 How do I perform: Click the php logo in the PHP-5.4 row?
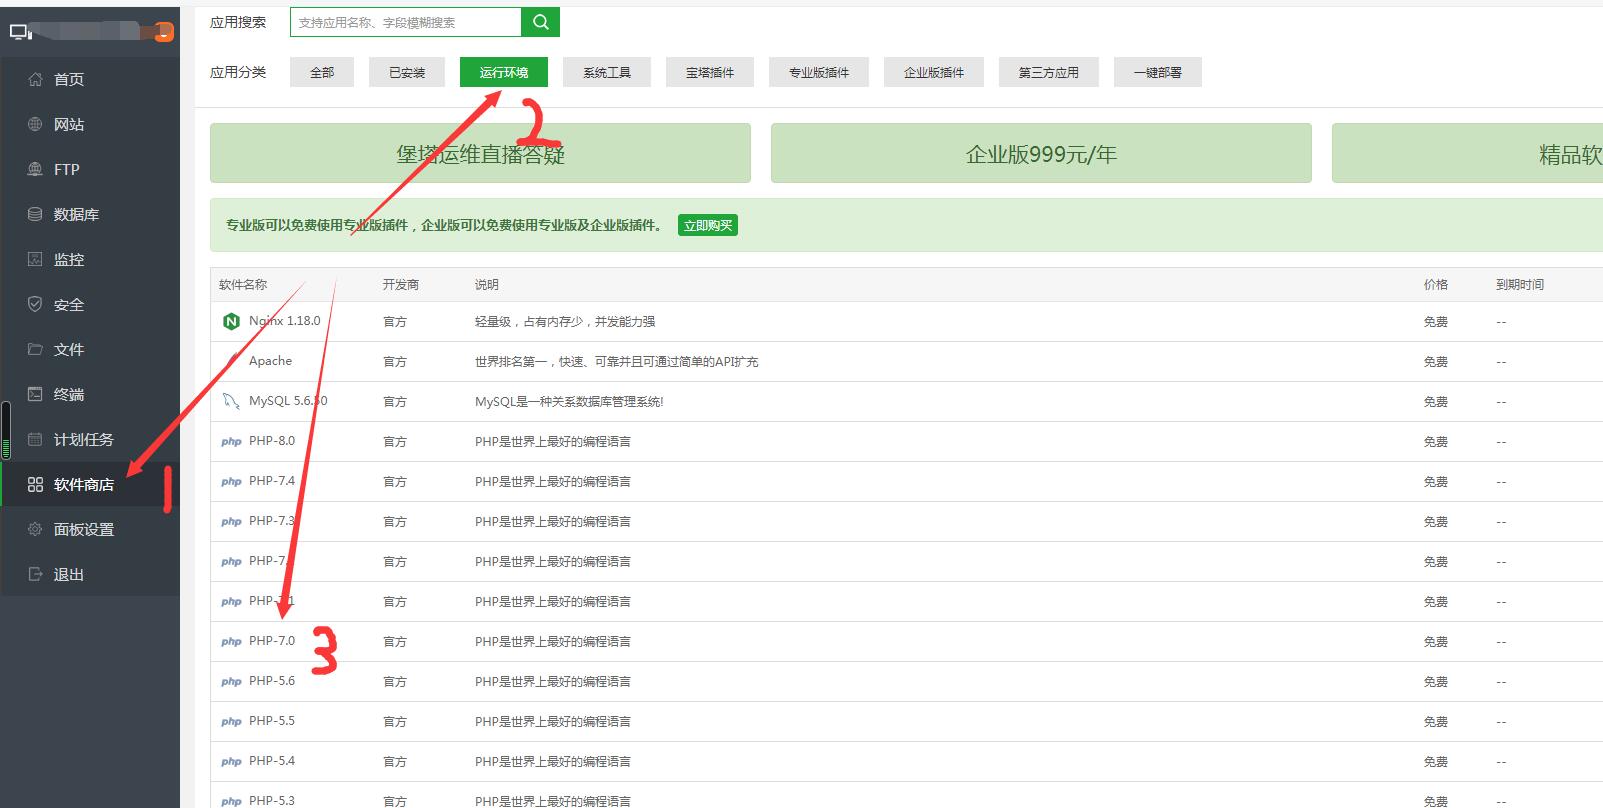(231, 761)
